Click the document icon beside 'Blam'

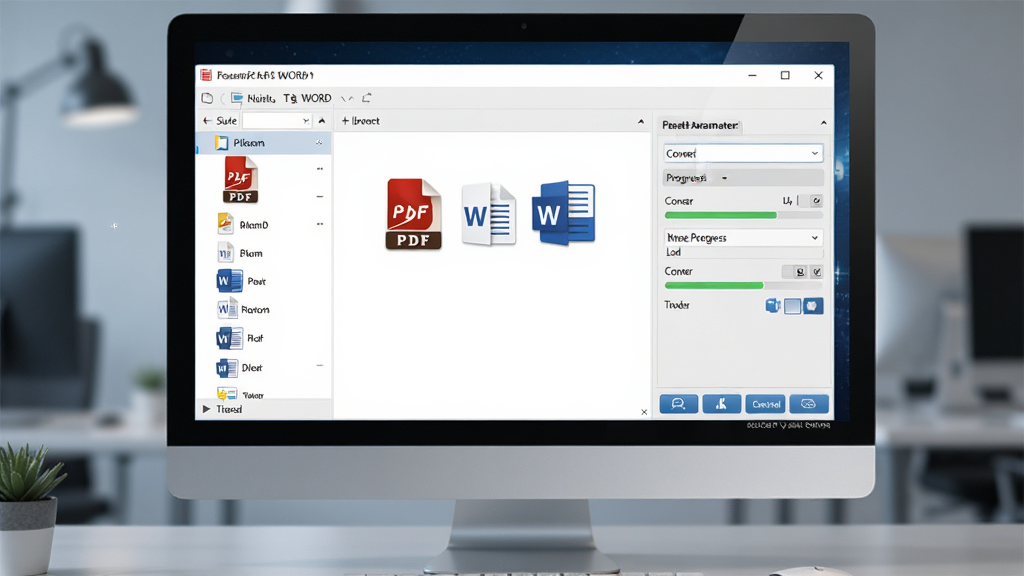(225, 253)
